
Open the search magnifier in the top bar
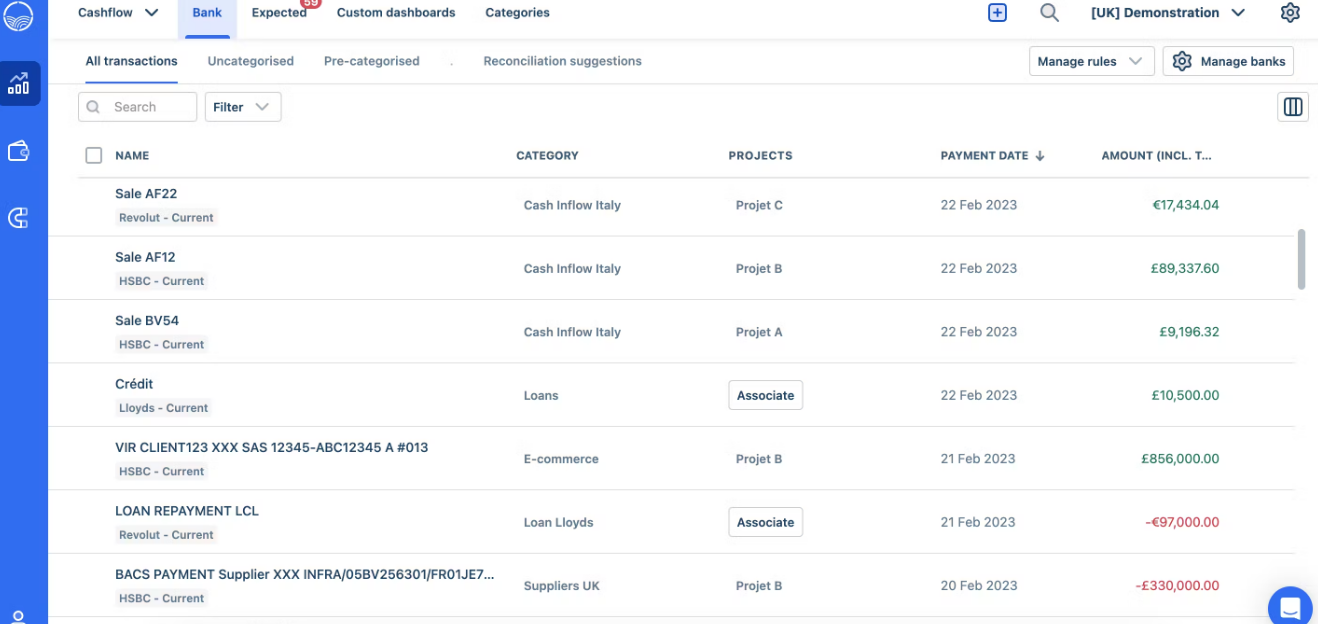click(x=1049, y=13)
